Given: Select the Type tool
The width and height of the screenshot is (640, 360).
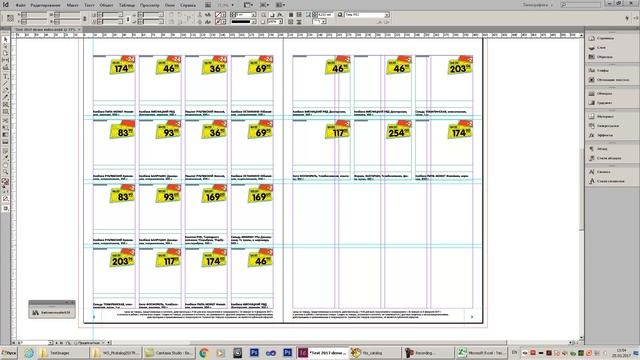Looking at the screenshot, I should [x=5, y=76].
